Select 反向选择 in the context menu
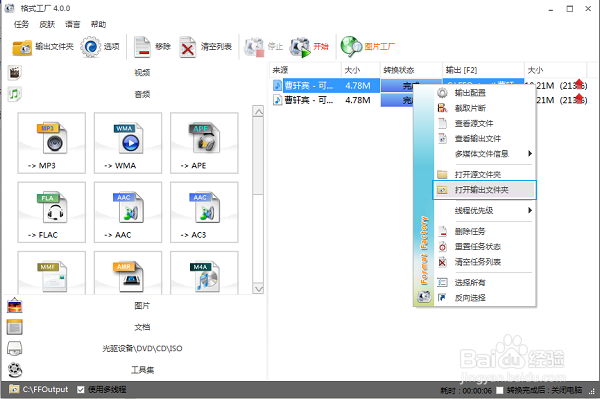This screenshot has width=600, height=399. [484, 298]
